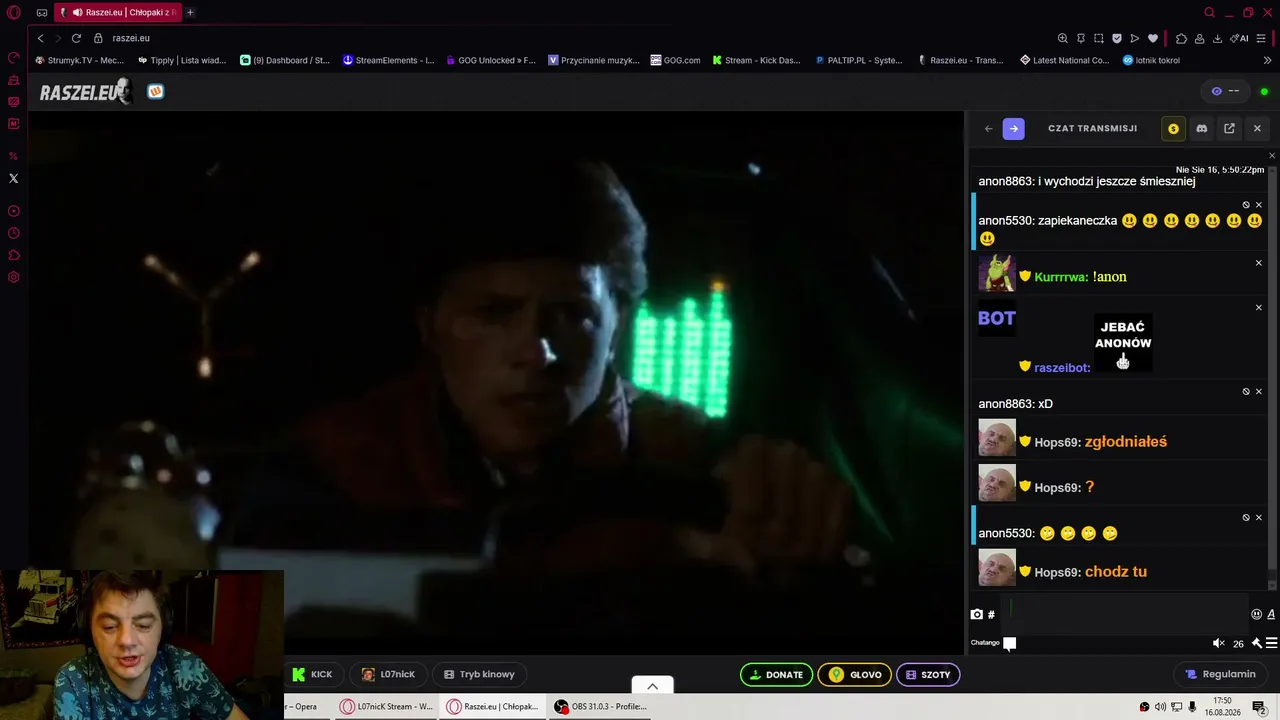Open the AI assistant toolbar button
The image size is (1280, 720).
coord(1241,38)
